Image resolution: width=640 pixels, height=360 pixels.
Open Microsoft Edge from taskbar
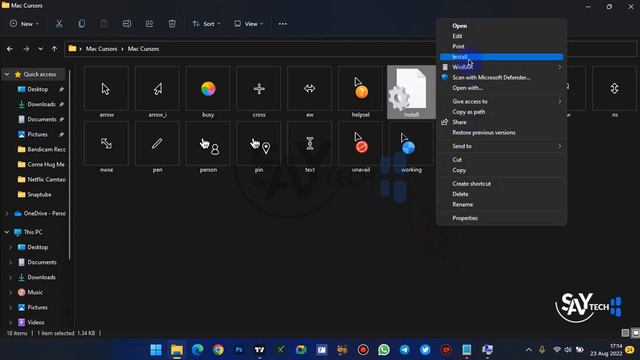click(198, 350)
